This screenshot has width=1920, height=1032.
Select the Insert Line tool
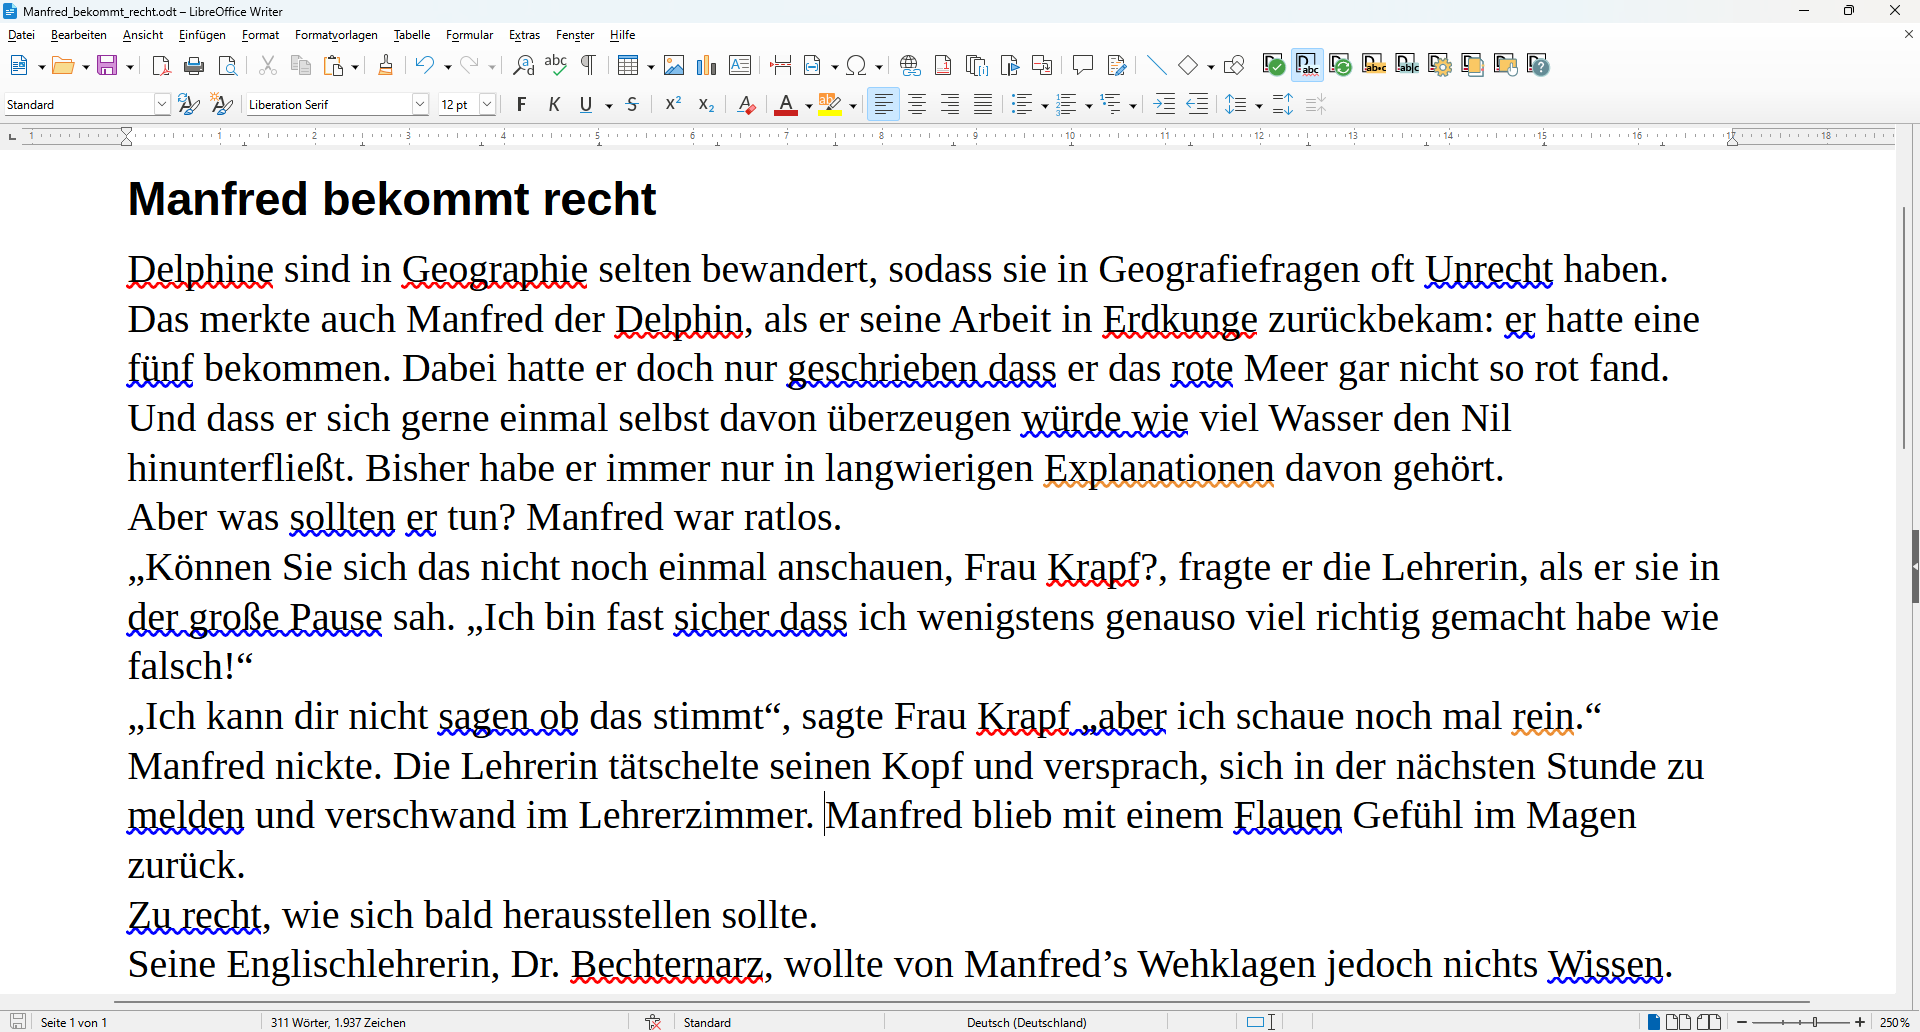point(1157,66)
